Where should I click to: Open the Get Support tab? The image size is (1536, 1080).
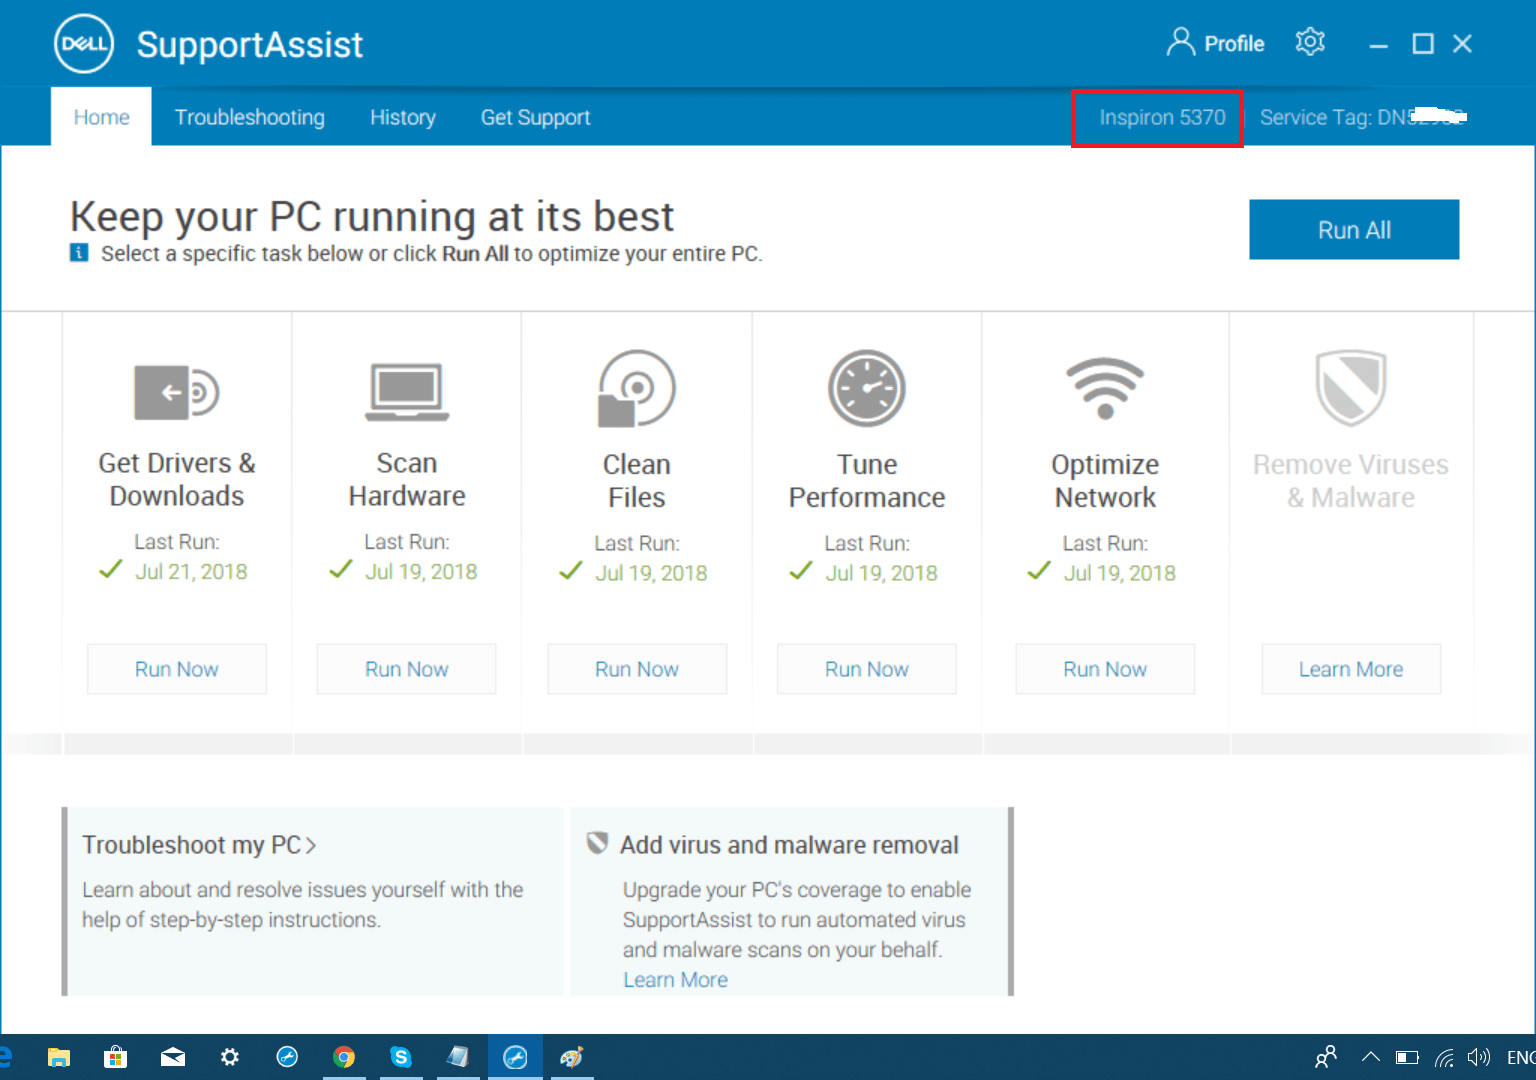pyautogui.click(x=536, y=117)
